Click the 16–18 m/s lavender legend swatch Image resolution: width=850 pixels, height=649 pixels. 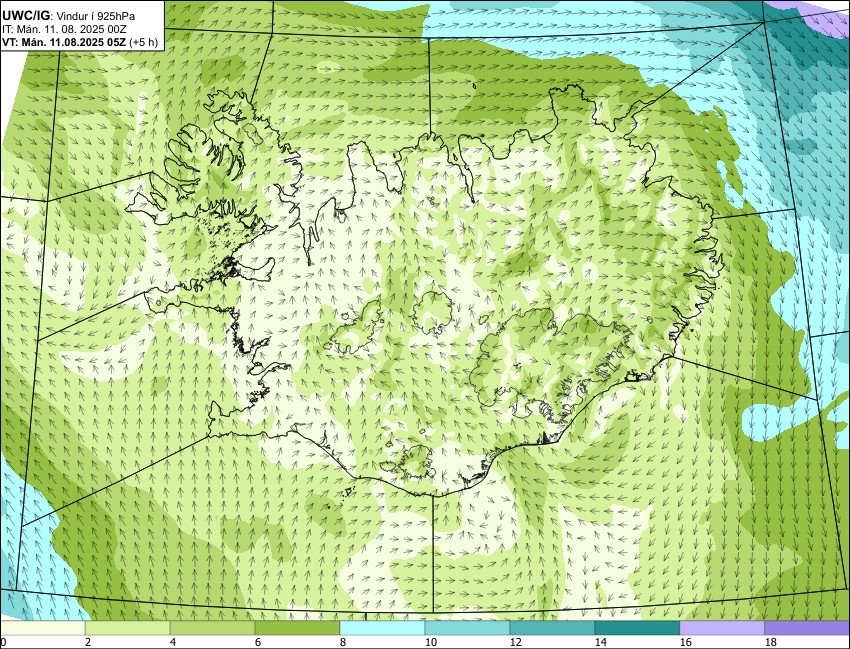722,628
